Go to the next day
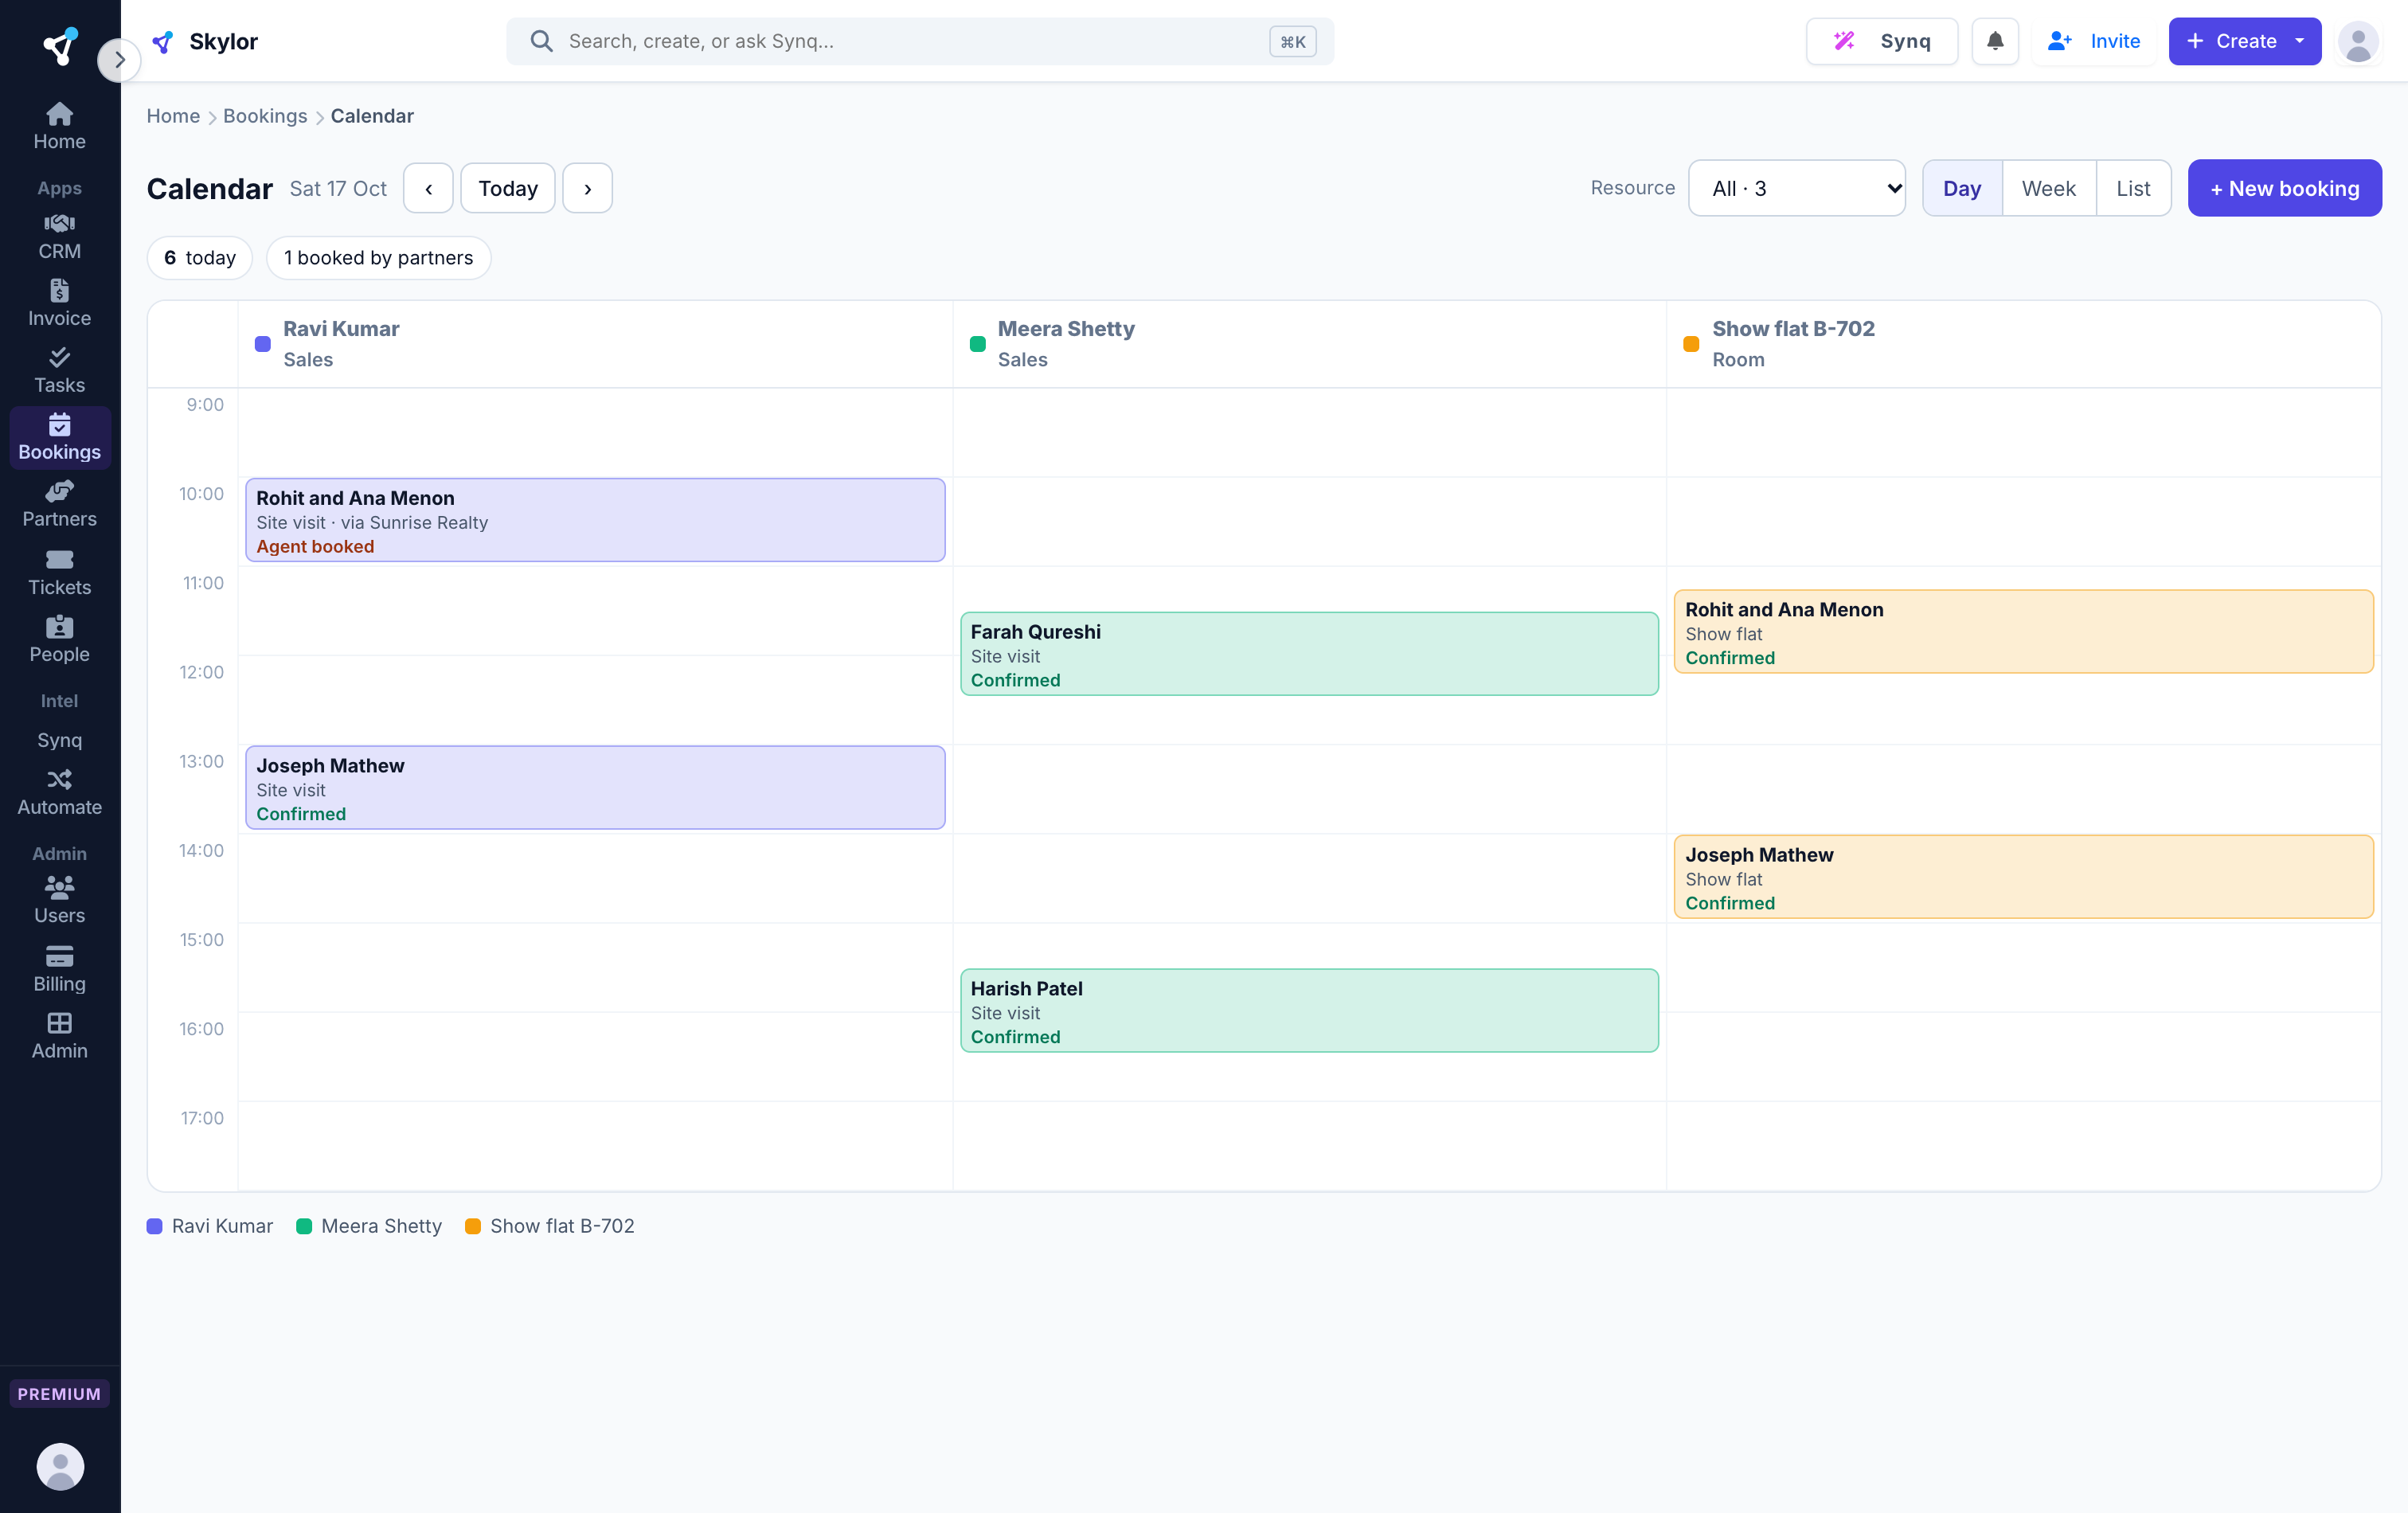Viewport: 2408px width, 1513px height. point(587,188)
